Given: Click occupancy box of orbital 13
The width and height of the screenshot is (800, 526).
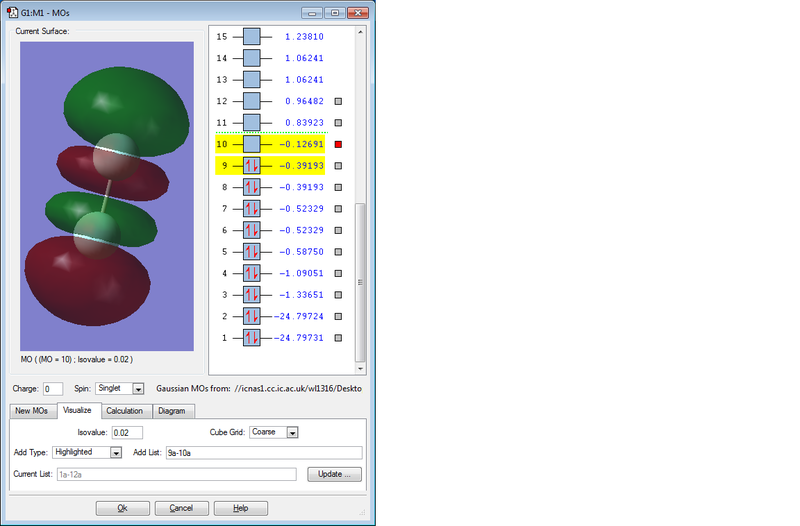Looking at the screenshot, I should coord(252,80).
